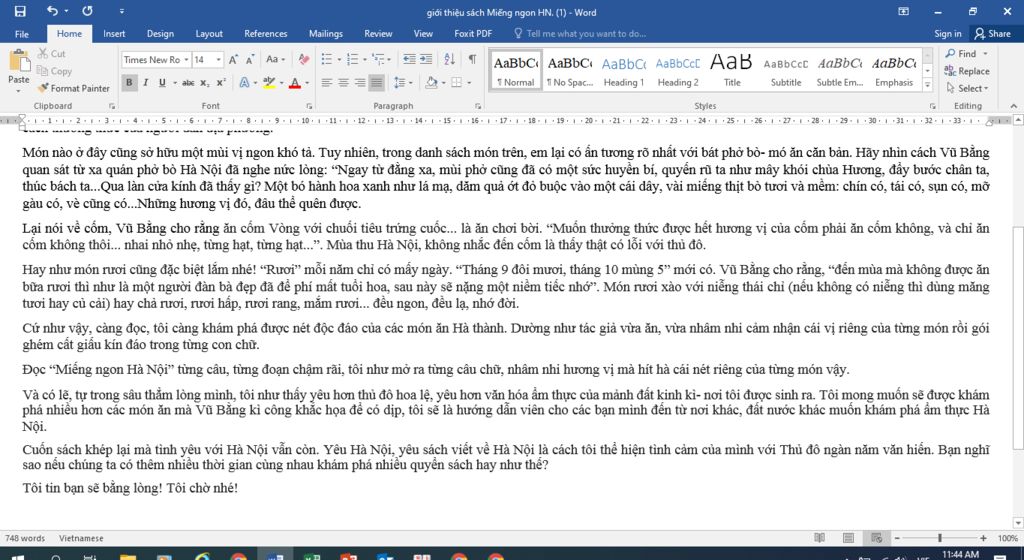Clear all formatting with eraser icon
This screenshot has width=1024, height=560.
click(304, 59)
